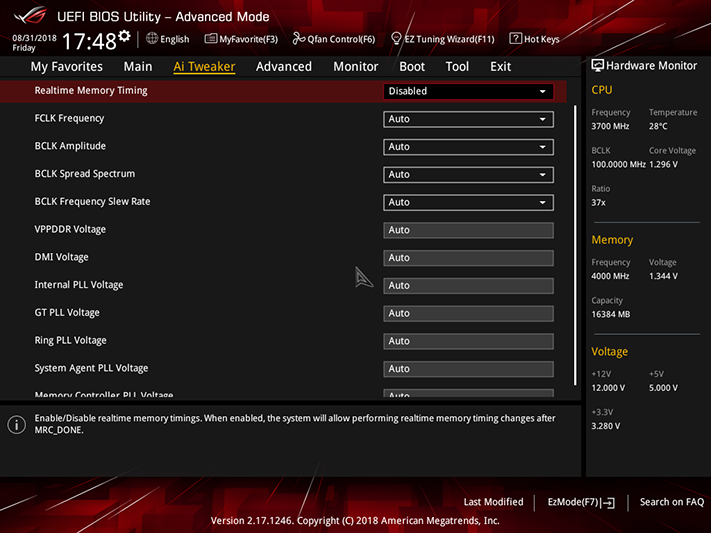Click the Hardware Monitor screen icon

[598, 66]
